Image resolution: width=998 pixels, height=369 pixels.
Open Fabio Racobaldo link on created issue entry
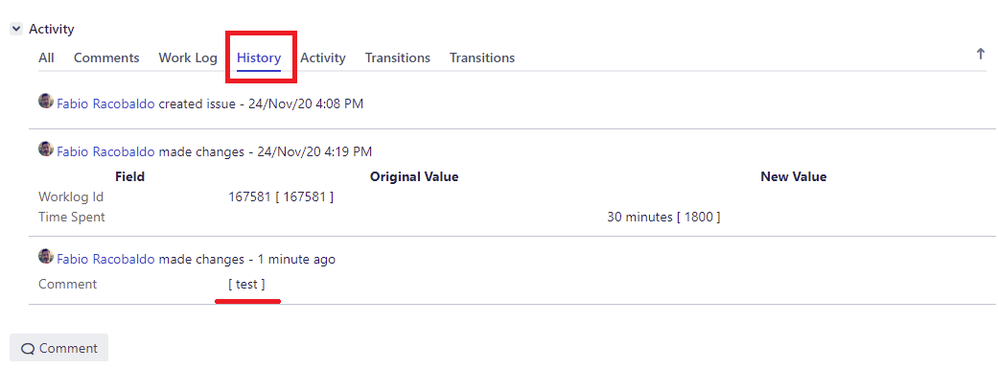106,104
